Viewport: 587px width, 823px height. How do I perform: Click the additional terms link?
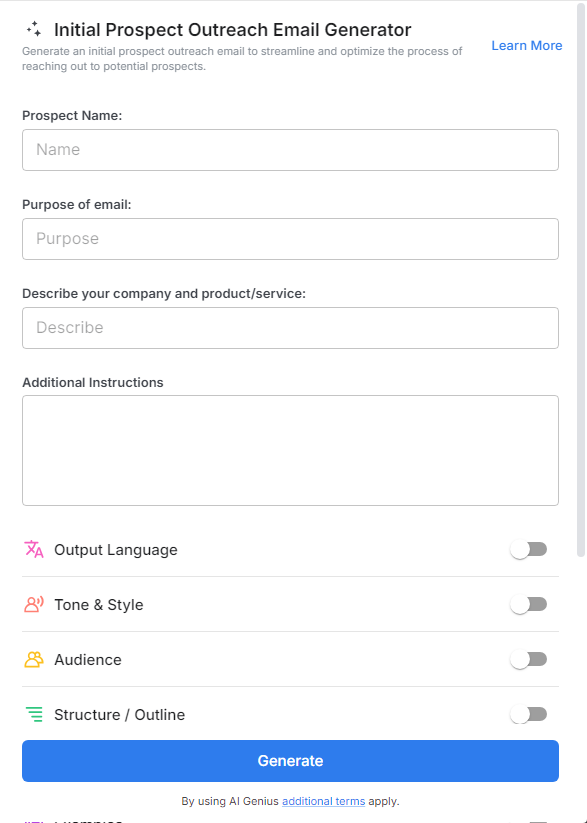(x=323, y=801)
